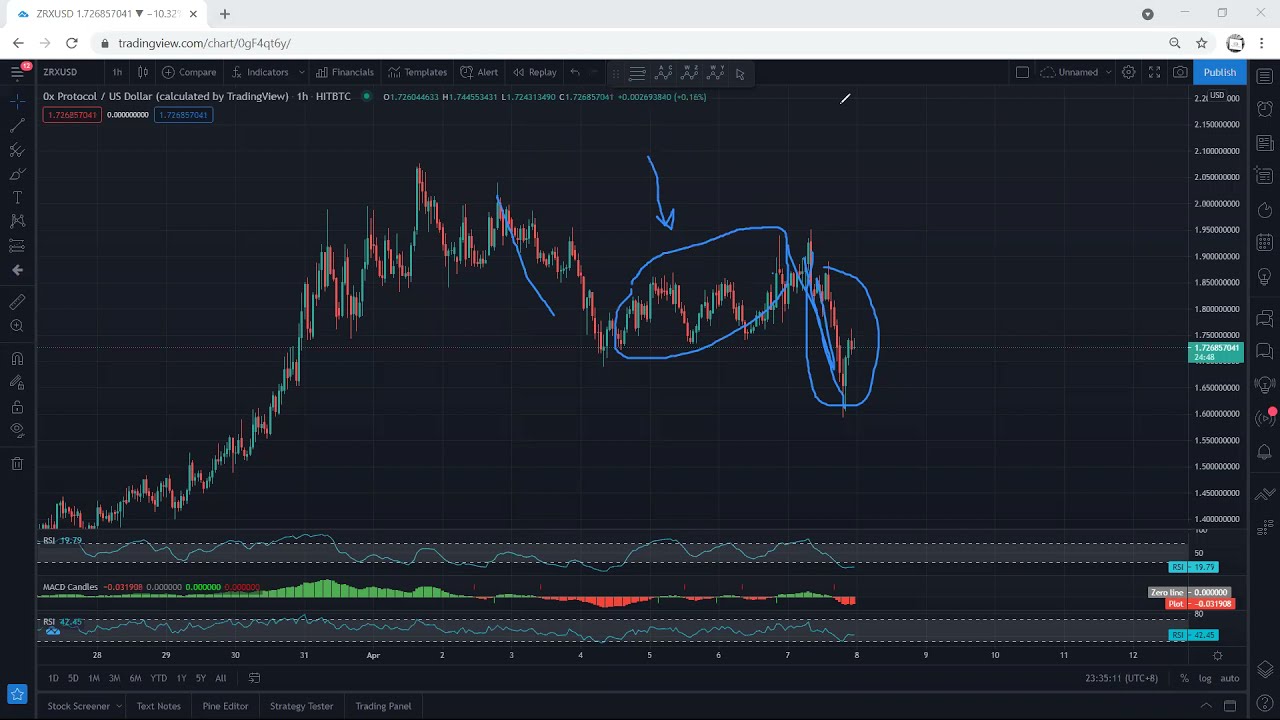
Task: Select the 1Y date range
Action: (x=181, y=678)
